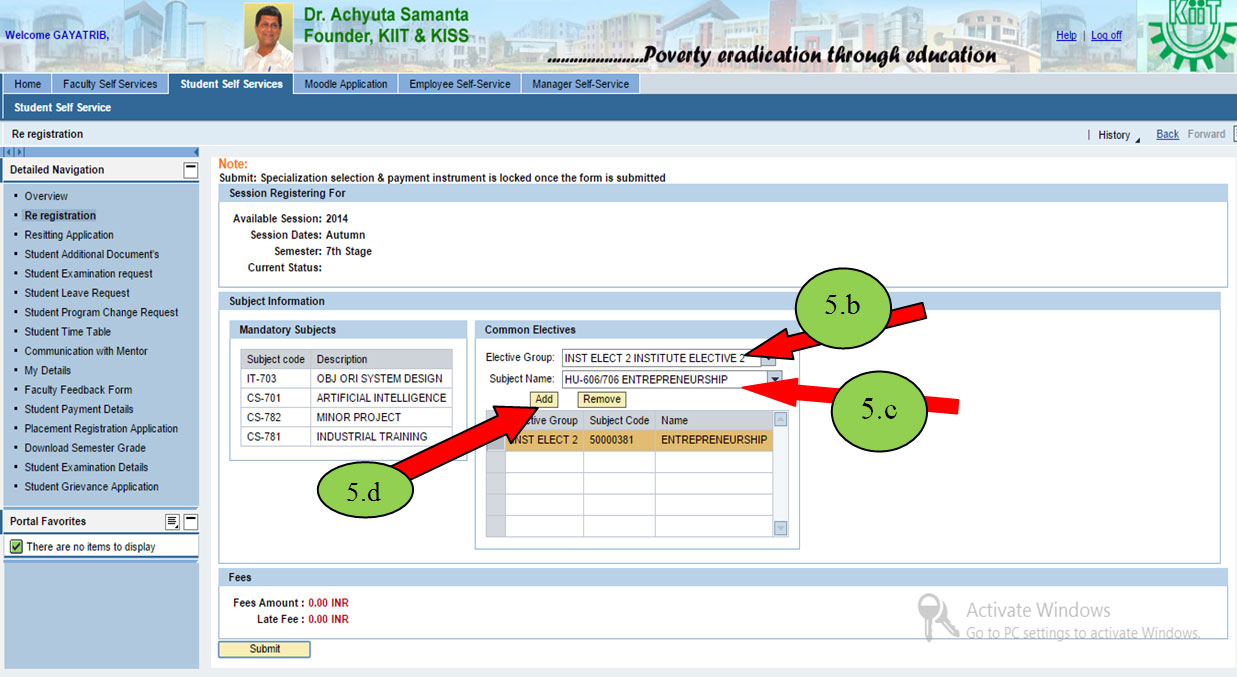Collapse the Detailed Navigation panel

(188, 169)
